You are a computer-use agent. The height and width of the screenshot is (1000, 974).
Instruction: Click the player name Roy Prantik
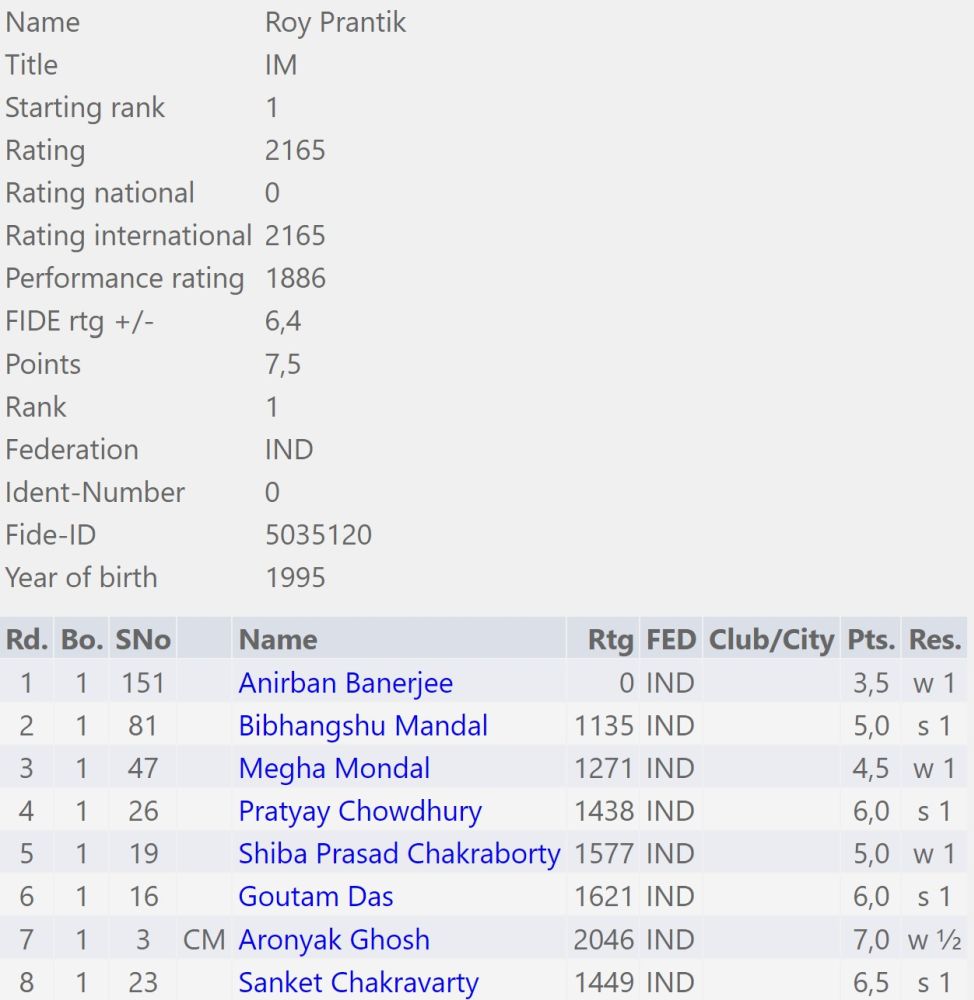(x=336, y=22)
